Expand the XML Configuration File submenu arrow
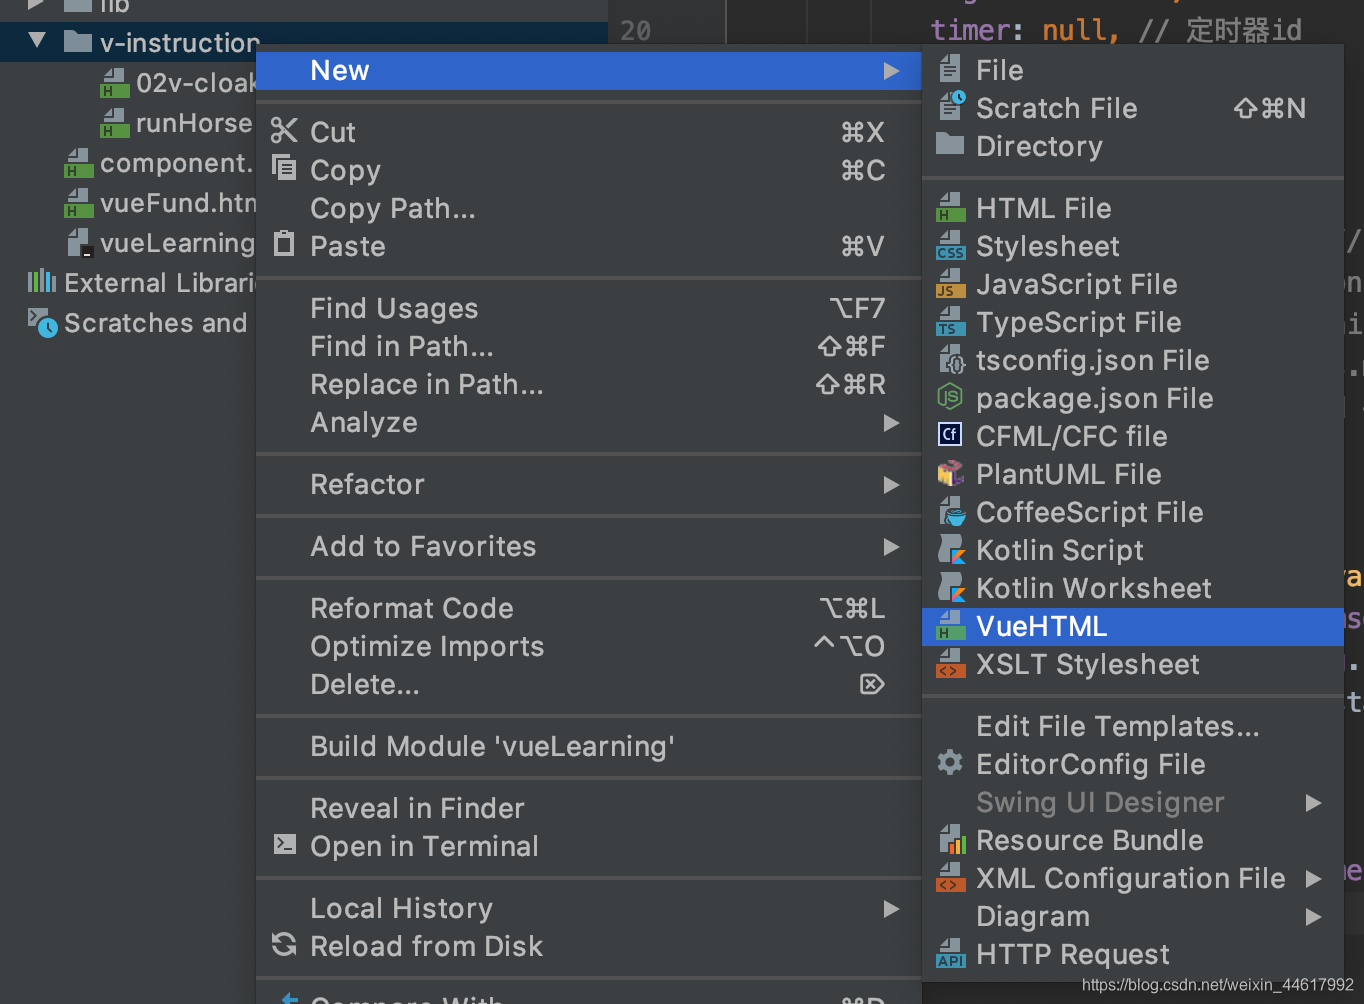1364x1004 pixels. click(x=1313, y=879)
